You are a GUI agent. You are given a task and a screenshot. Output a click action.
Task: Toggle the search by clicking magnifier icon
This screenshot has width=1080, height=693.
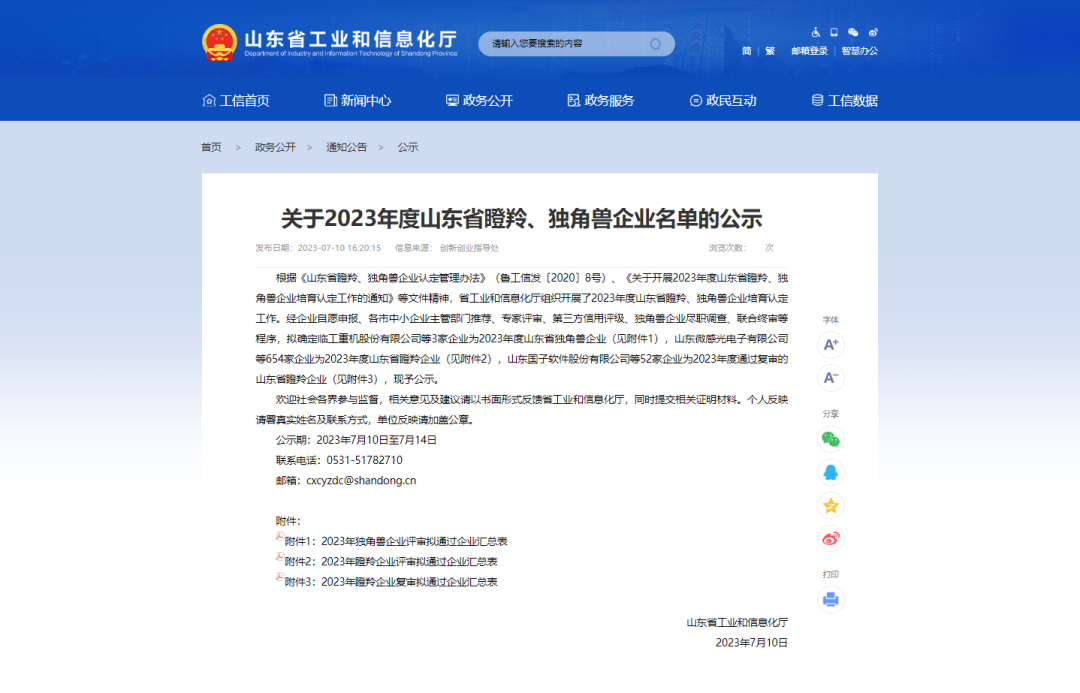click(657, 44)
